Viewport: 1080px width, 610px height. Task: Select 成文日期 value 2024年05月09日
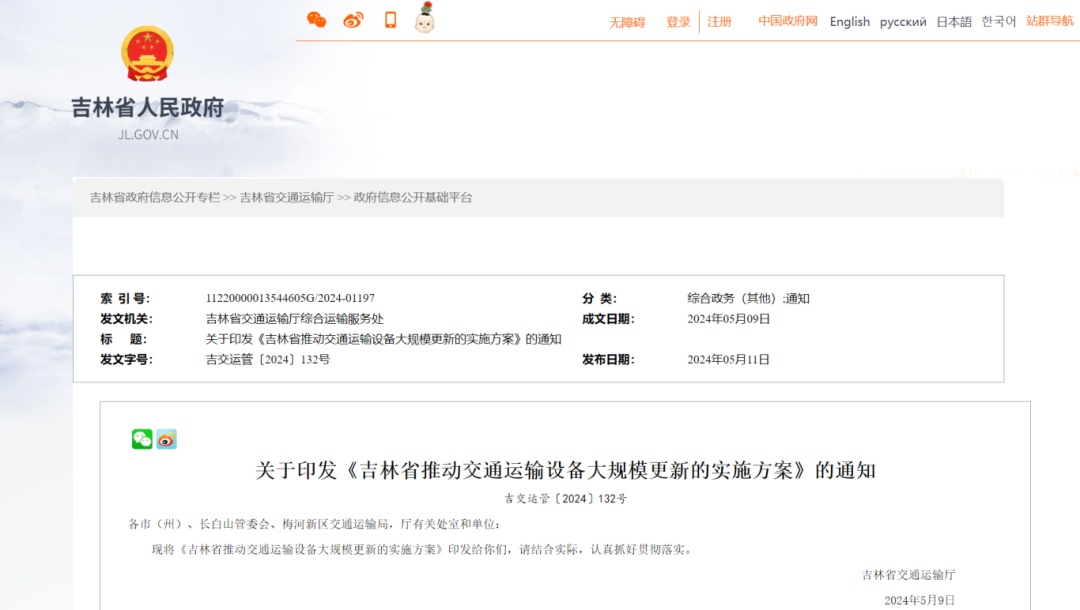728,319
